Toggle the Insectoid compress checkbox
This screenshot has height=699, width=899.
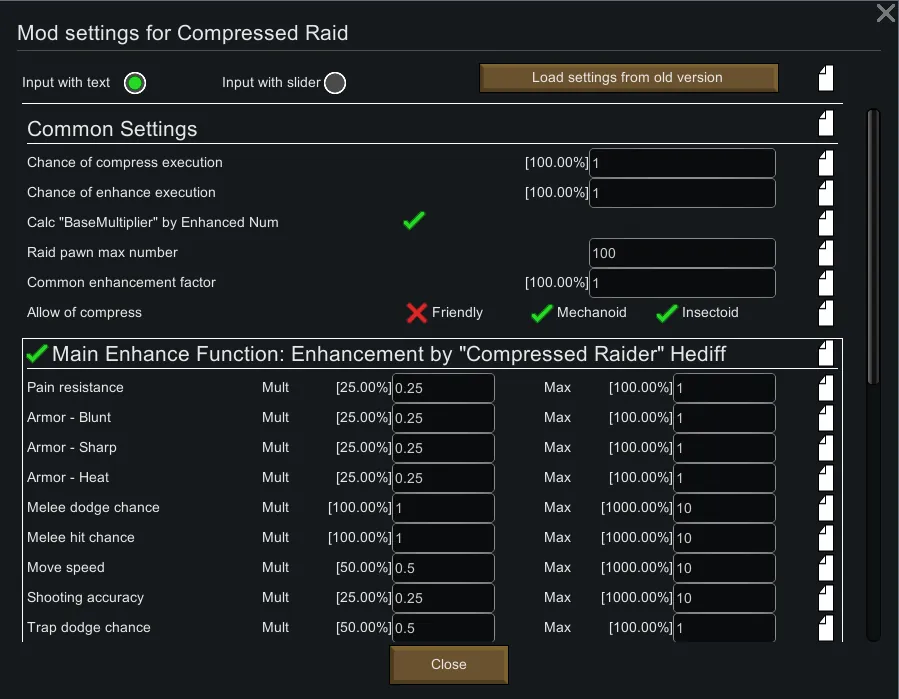coord(666,313)
